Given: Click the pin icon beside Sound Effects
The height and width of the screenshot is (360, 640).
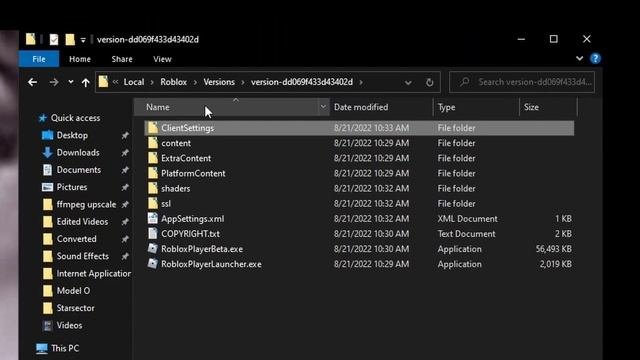Looking at the screenshot, I should click(125, 256).
